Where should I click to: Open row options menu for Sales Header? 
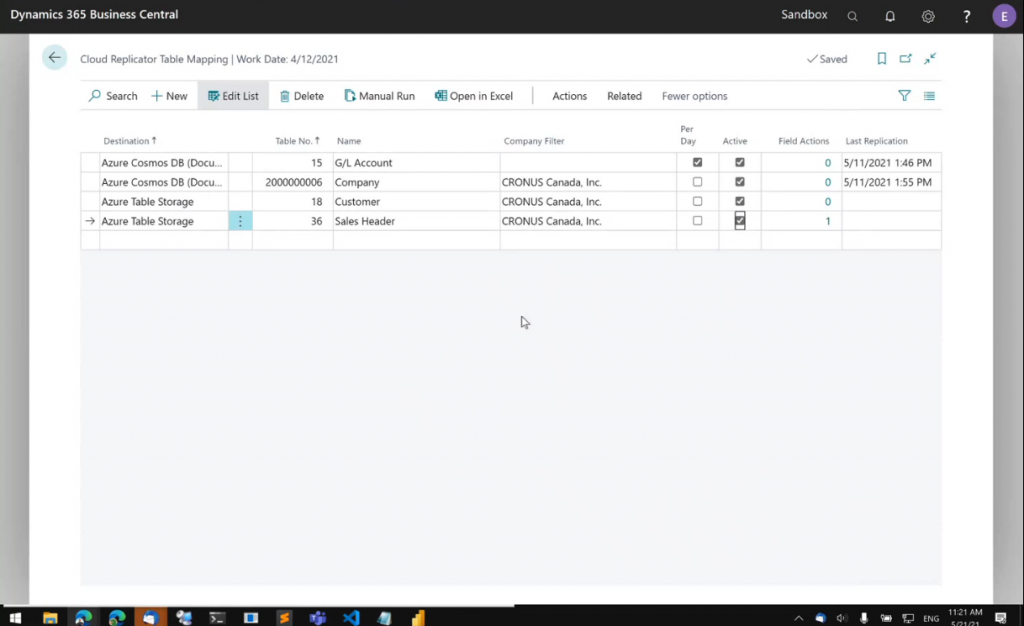[240, 221]
